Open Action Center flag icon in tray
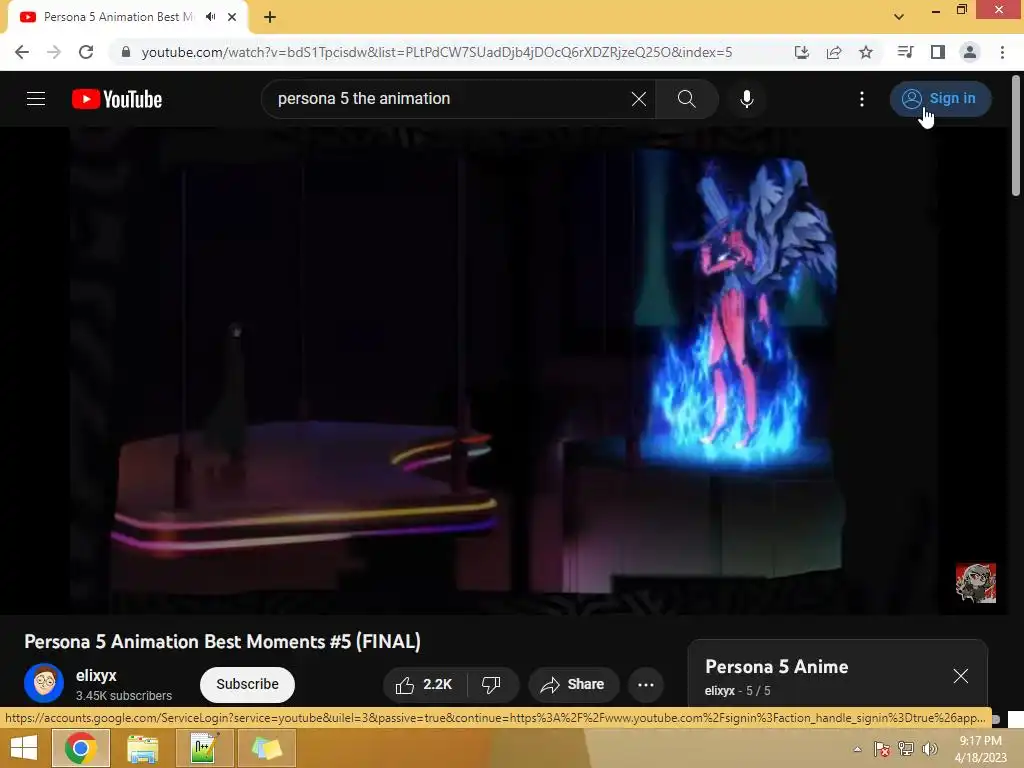The image size is (1024, 768). (x=882, y=749)
